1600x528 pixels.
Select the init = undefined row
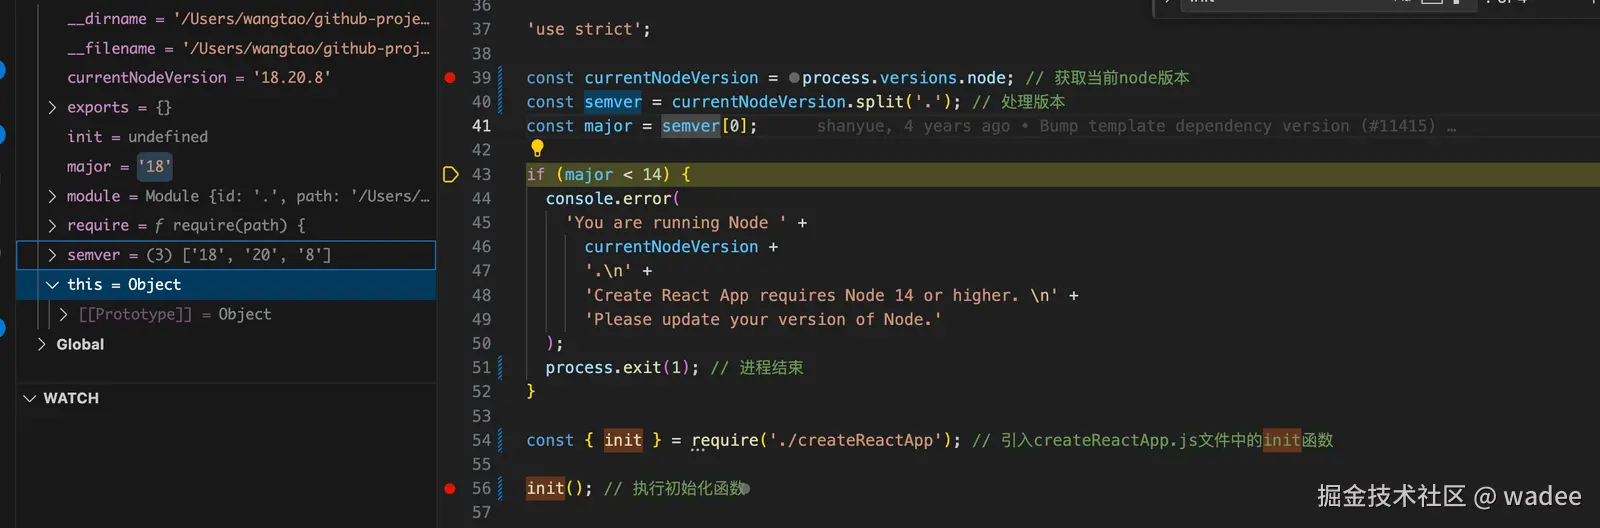pos(226,136)
